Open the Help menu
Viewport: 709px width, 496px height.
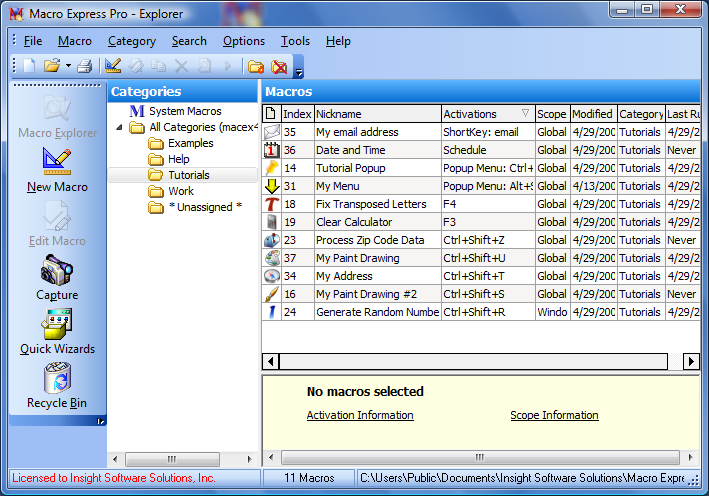(x=338, y=41)
